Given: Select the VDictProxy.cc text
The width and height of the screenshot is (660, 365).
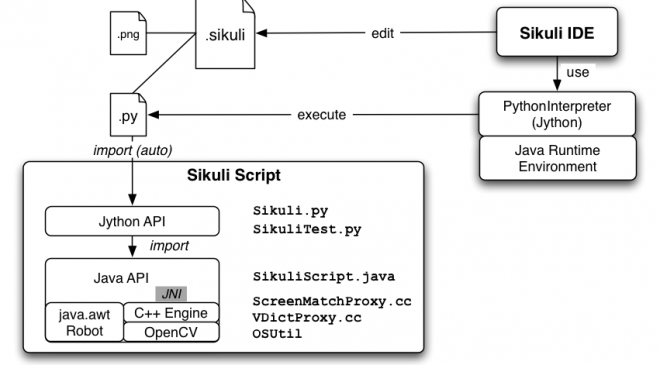Looking at the screenshot, I should [x=307, y=317].
